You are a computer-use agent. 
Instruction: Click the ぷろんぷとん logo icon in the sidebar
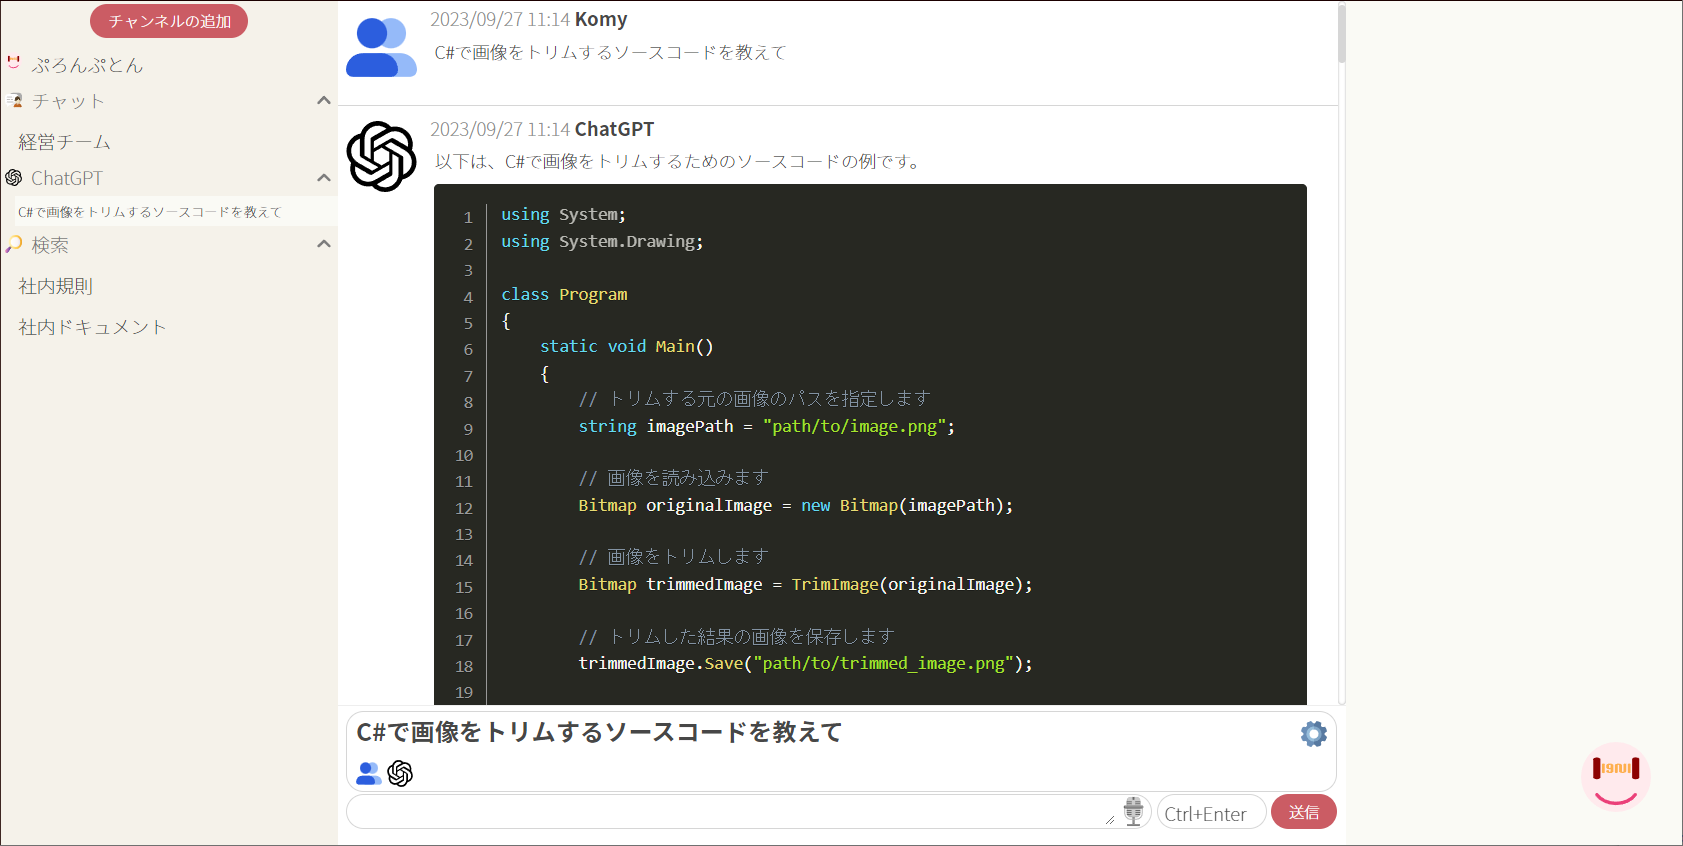click(14, 63)
